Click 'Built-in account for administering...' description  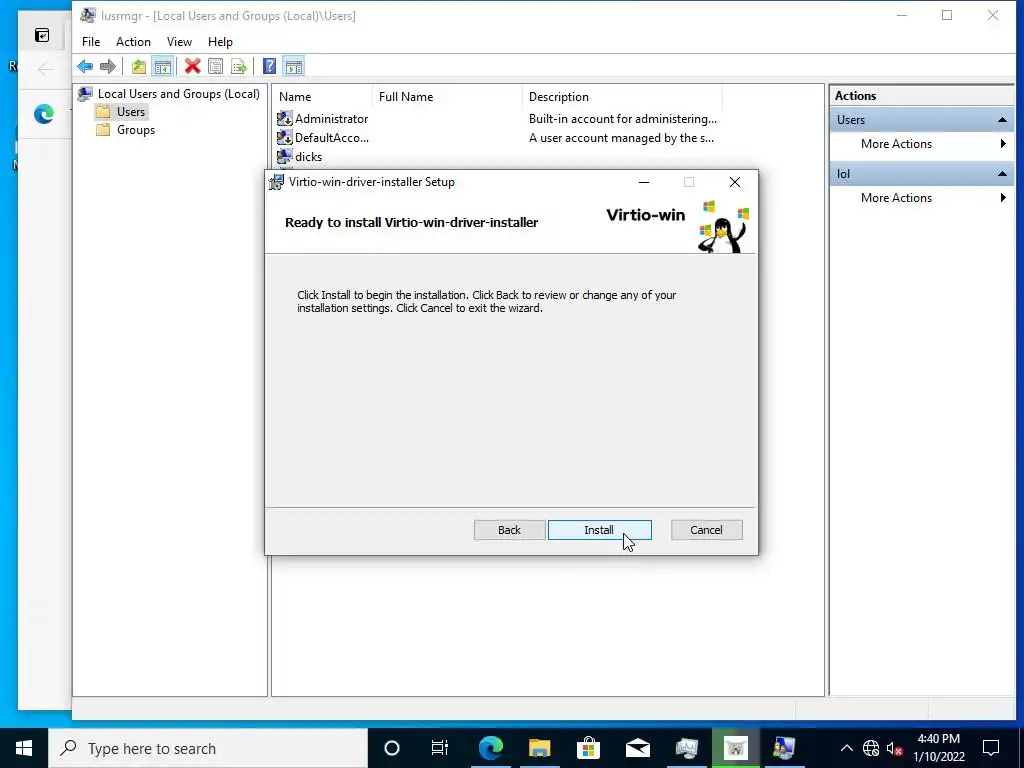point(622,119)
